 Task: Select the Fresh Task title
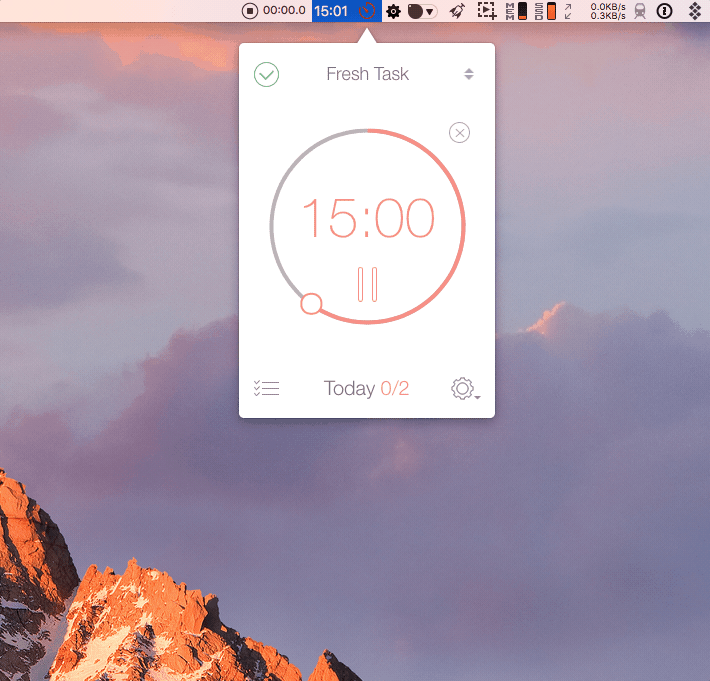(x=367, y=74)
